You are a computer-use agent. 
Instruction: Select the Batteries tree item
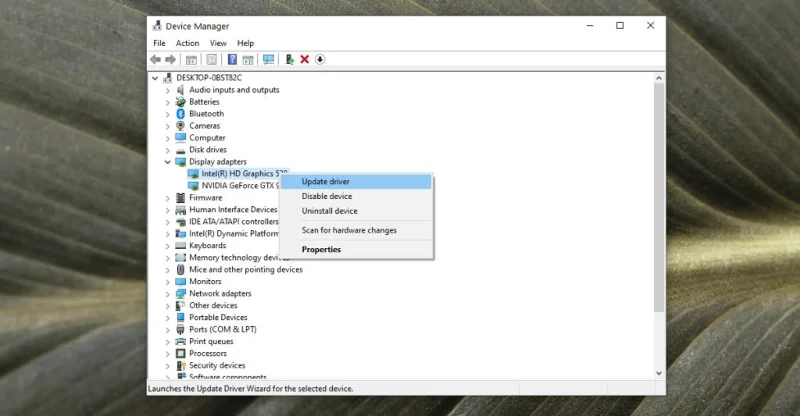click(x=204, y=102)
